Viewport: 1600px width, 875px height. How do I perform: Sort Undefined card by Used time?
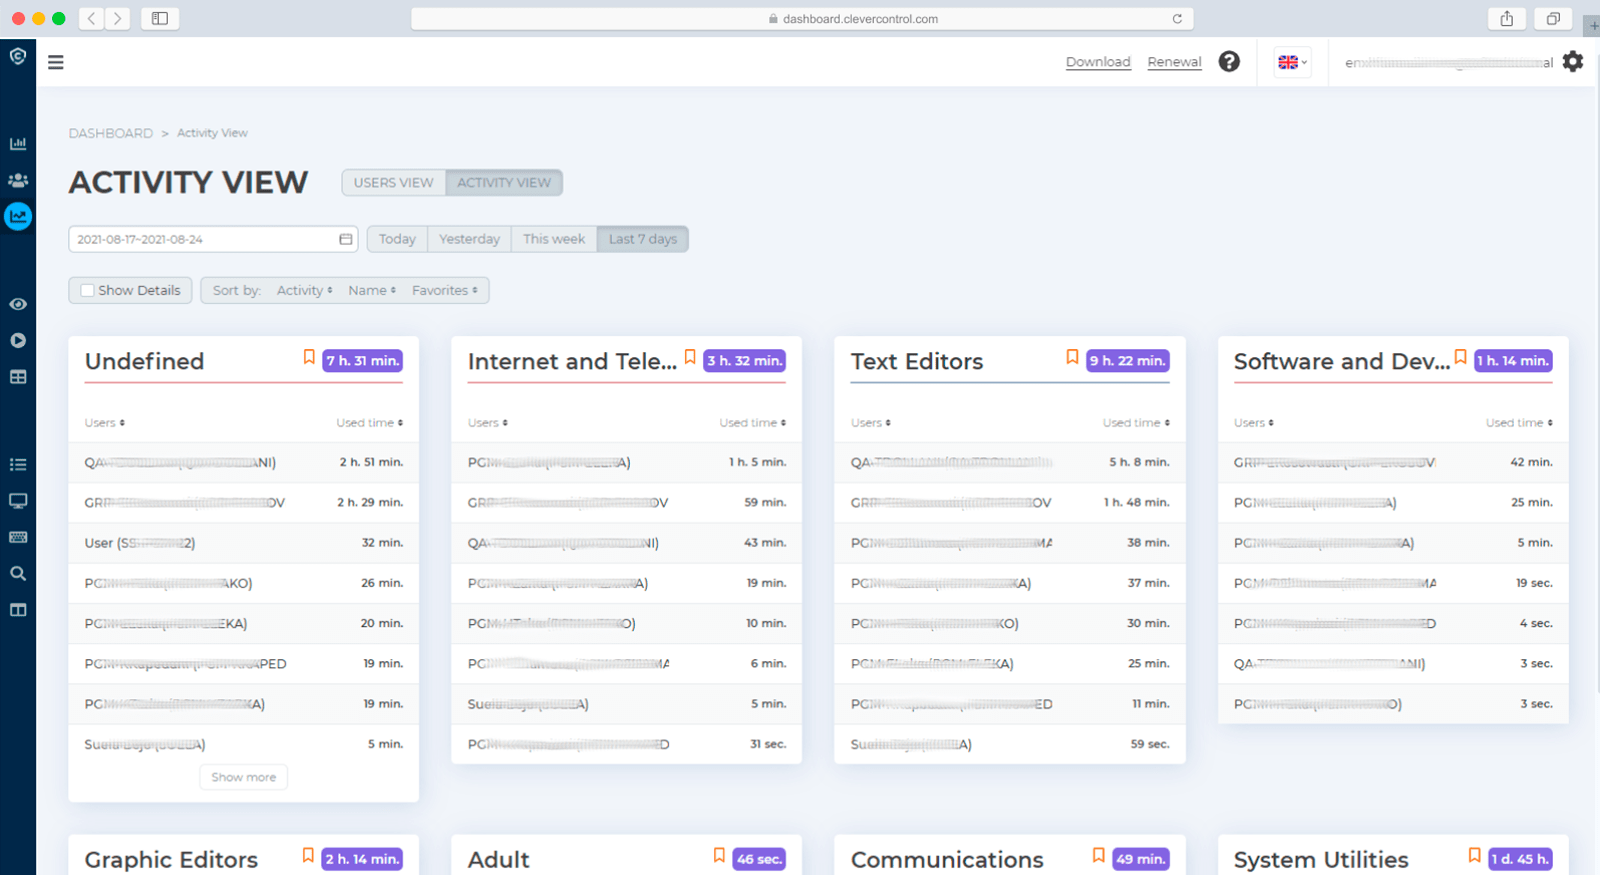point(369,423)
